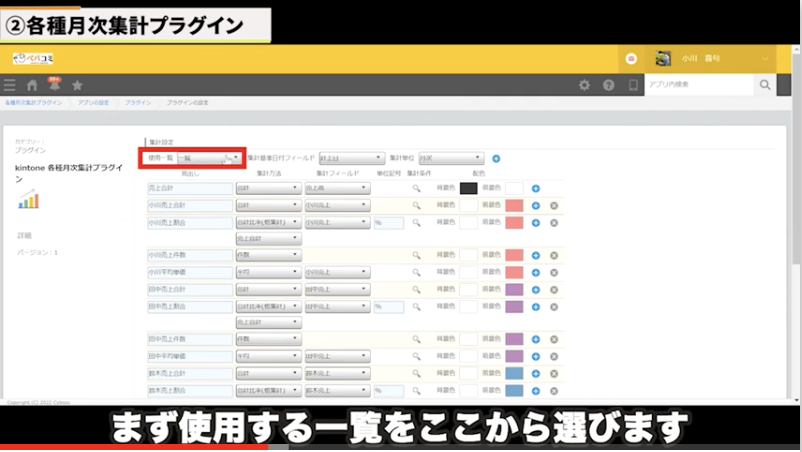The image size is (802, 452).
Task: Click the help question mark icon
Action: (608, 86)
